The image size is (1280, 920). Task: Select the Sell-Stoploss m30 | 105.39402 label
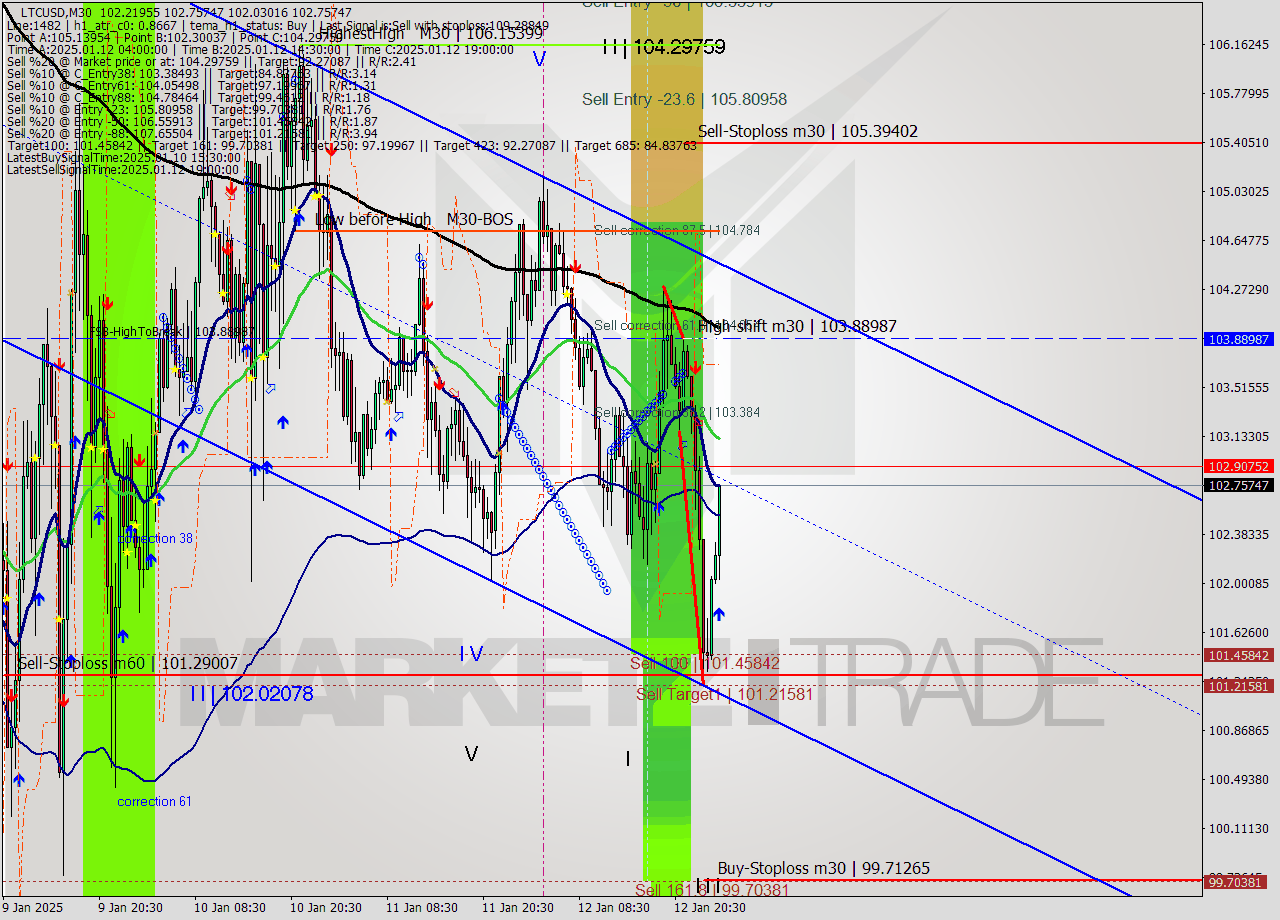(808, 131)
